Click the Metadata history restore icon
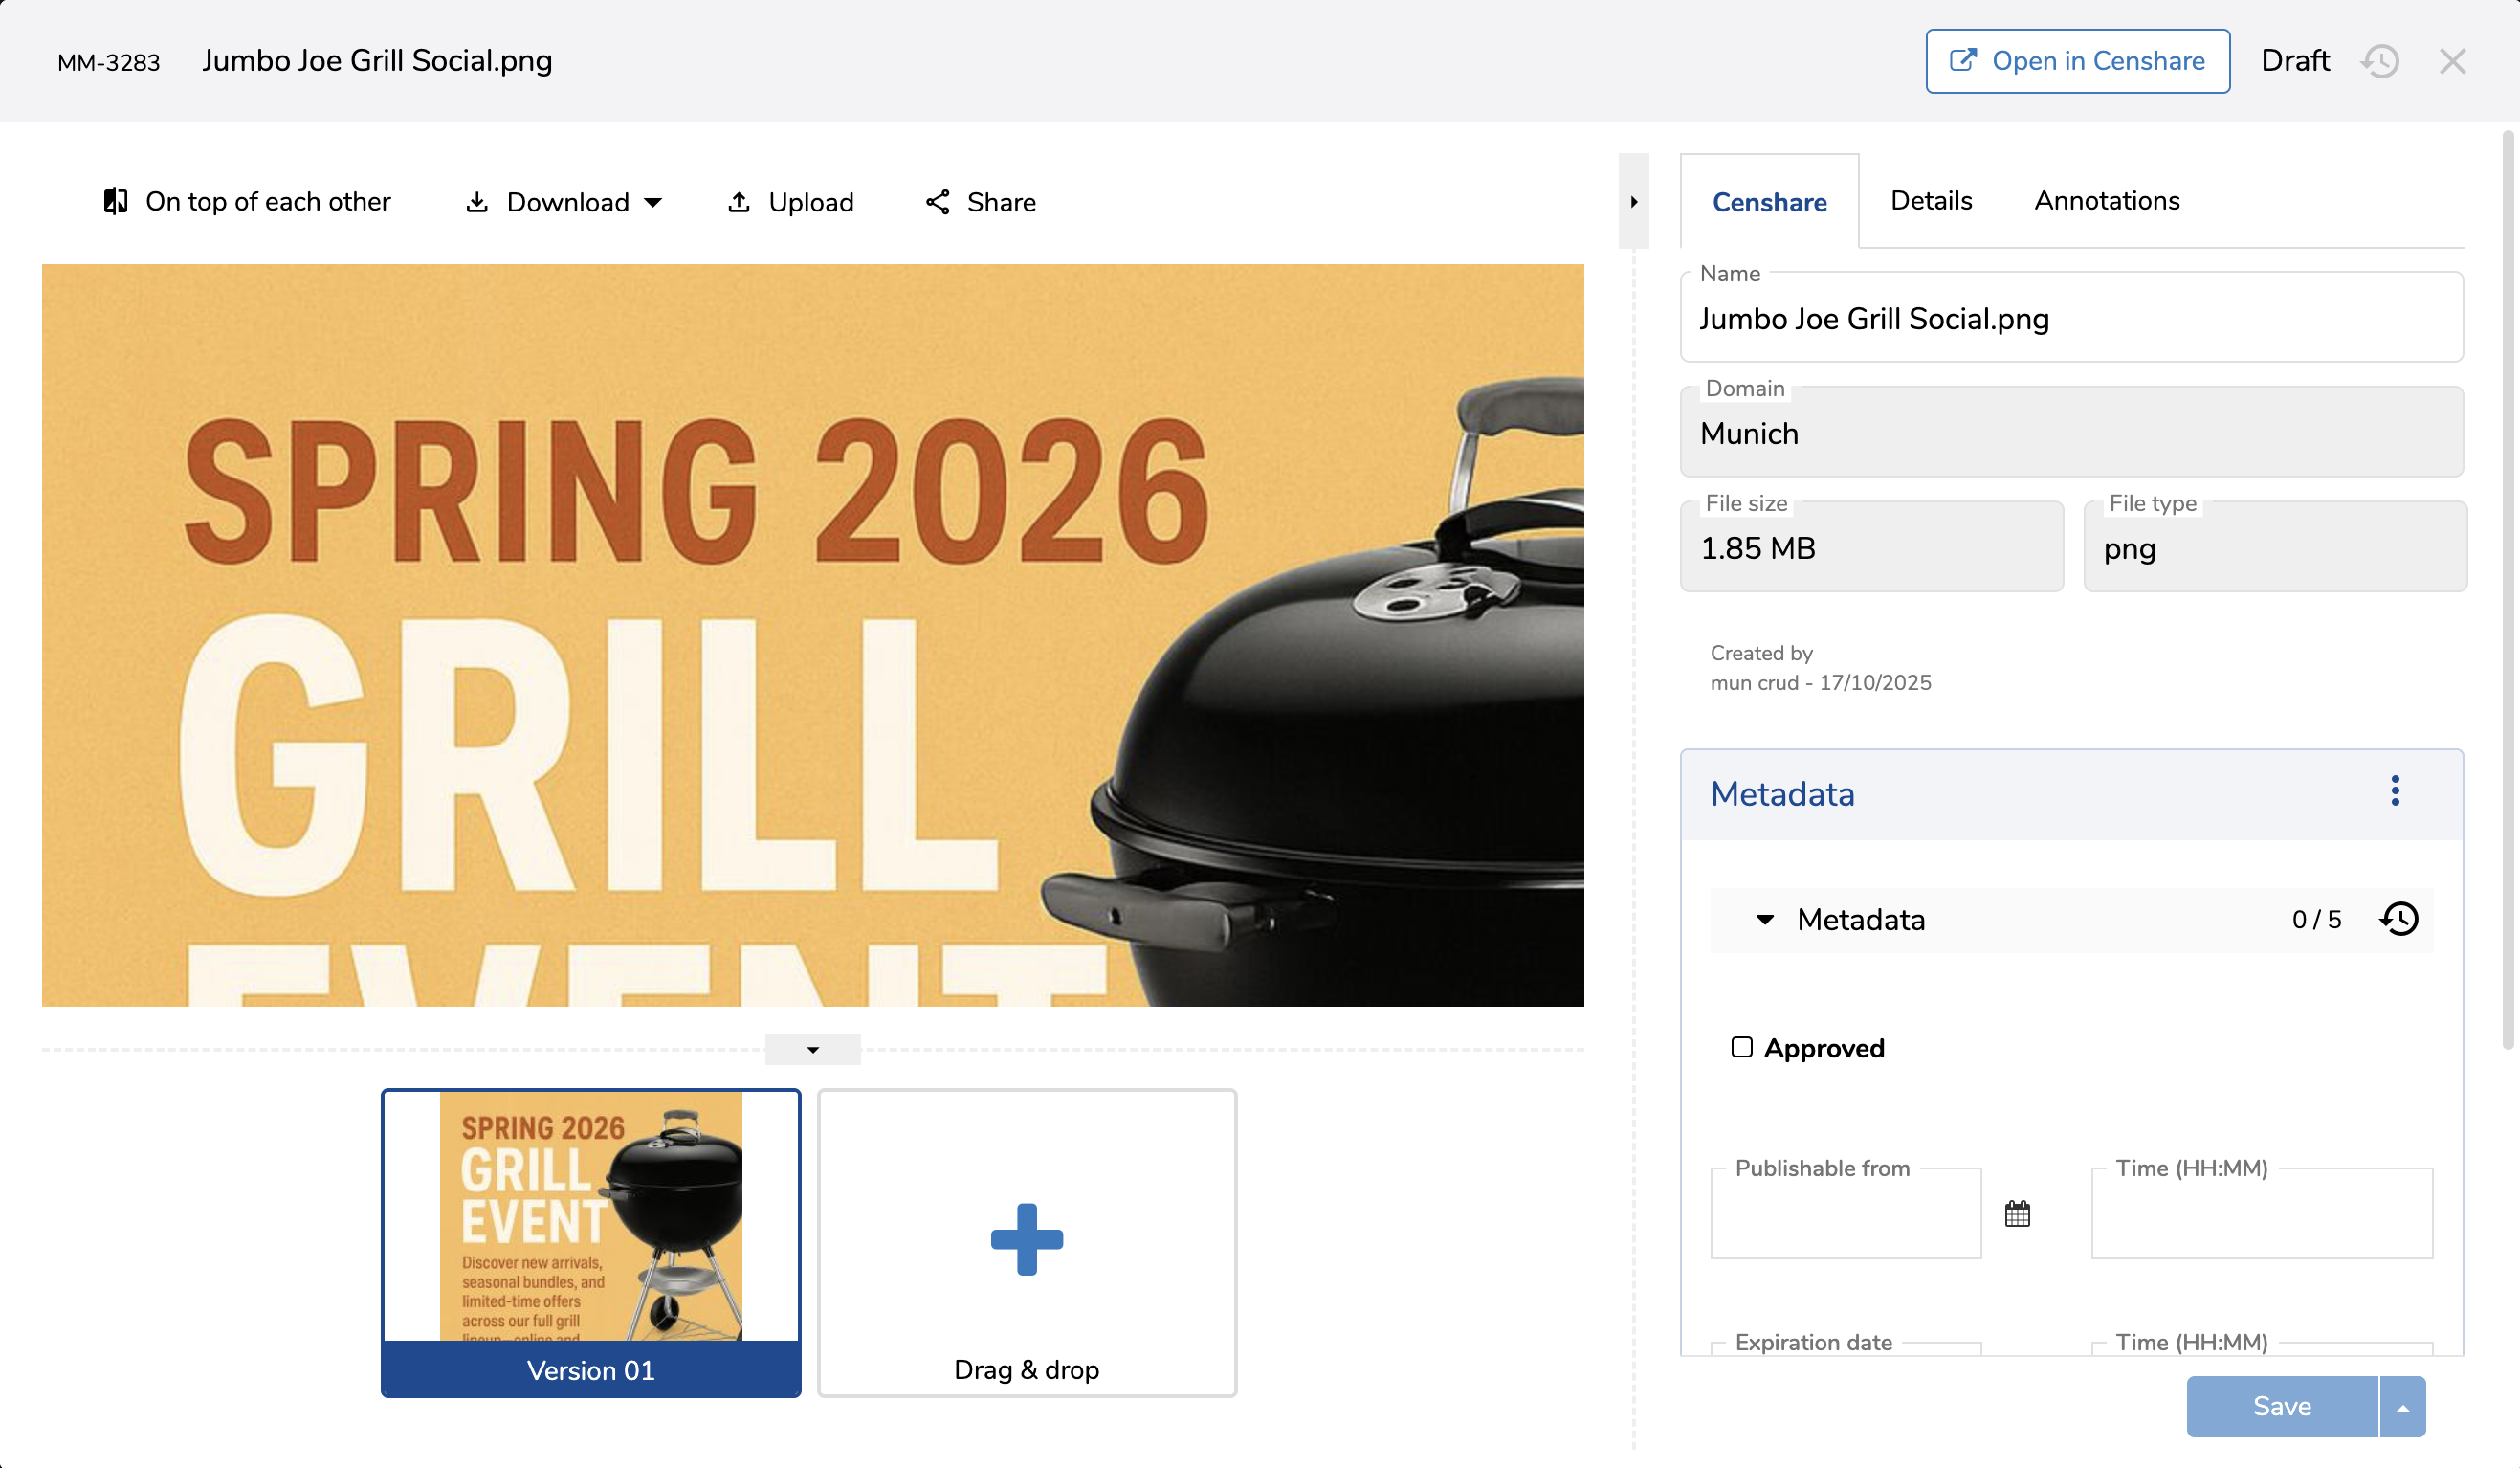The width and height of the screenshot is (2520, 1468). pyautogui.click(x=2399, y=919)
